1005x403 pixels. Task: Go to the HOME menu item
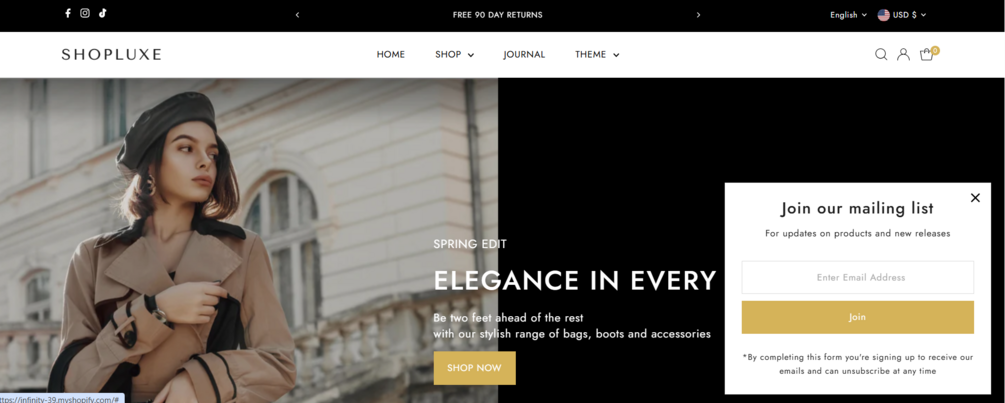[390, 54]
